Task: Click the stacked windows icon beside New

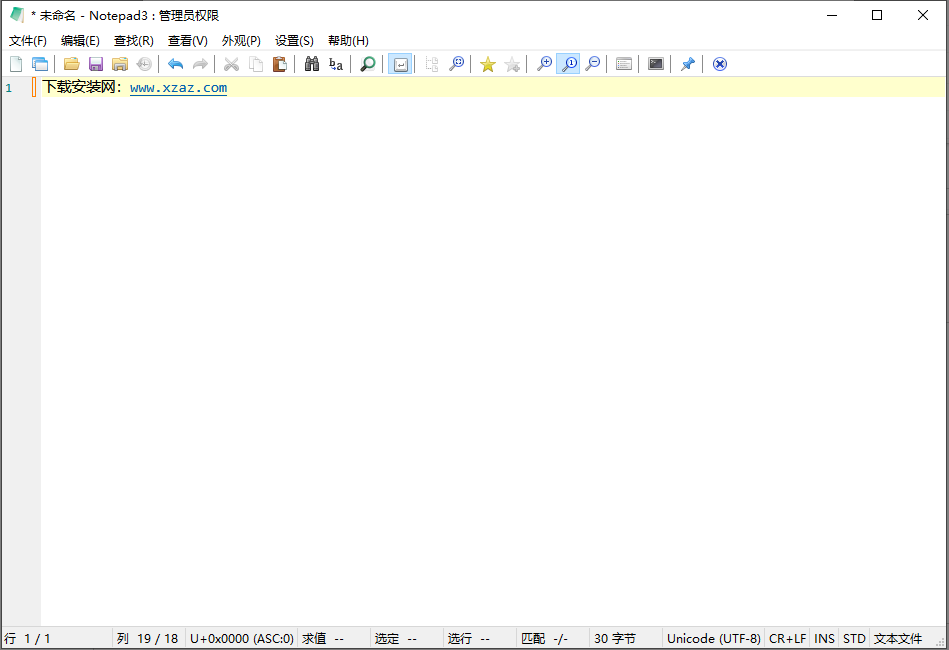Action: (40, 64)
